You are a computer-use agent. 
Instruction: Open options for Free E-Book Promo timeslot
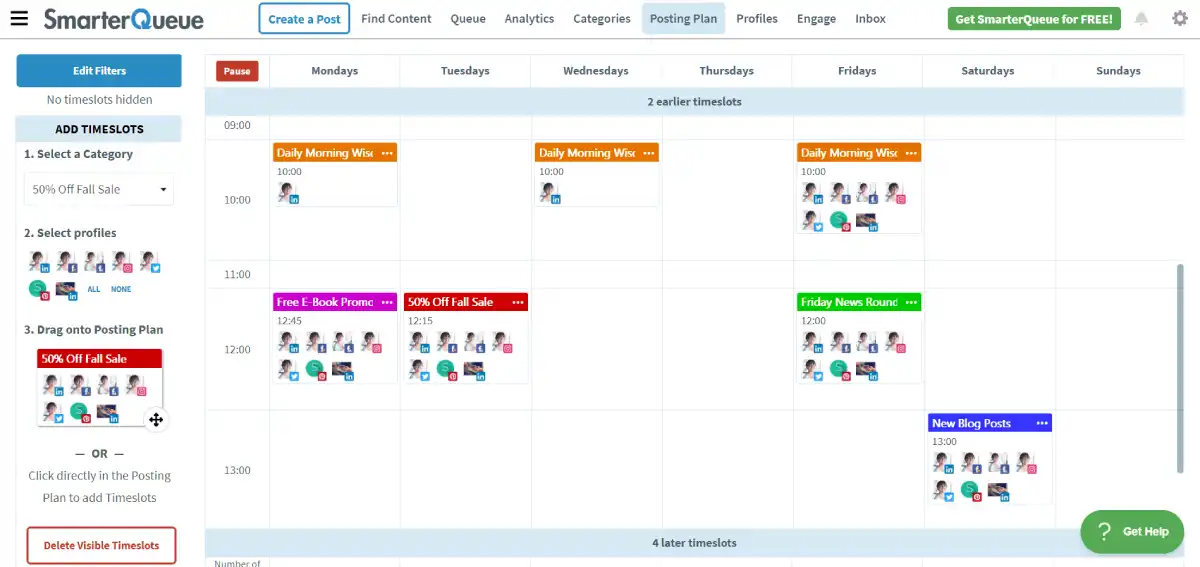386,302
